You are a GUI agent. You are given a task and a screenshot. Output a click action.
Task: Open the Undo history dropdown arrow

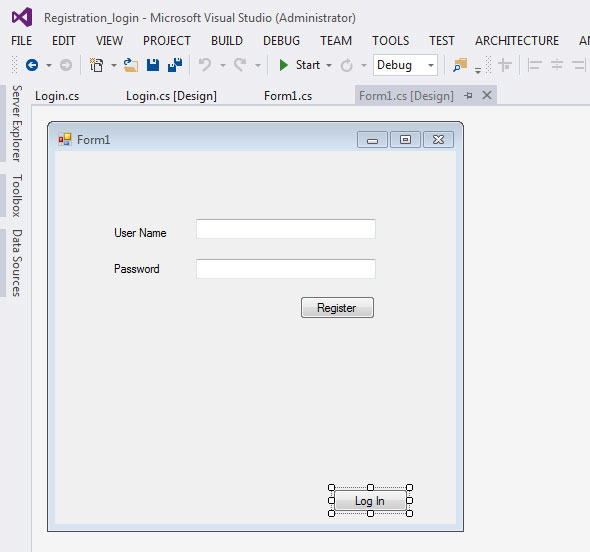[223, 65]
